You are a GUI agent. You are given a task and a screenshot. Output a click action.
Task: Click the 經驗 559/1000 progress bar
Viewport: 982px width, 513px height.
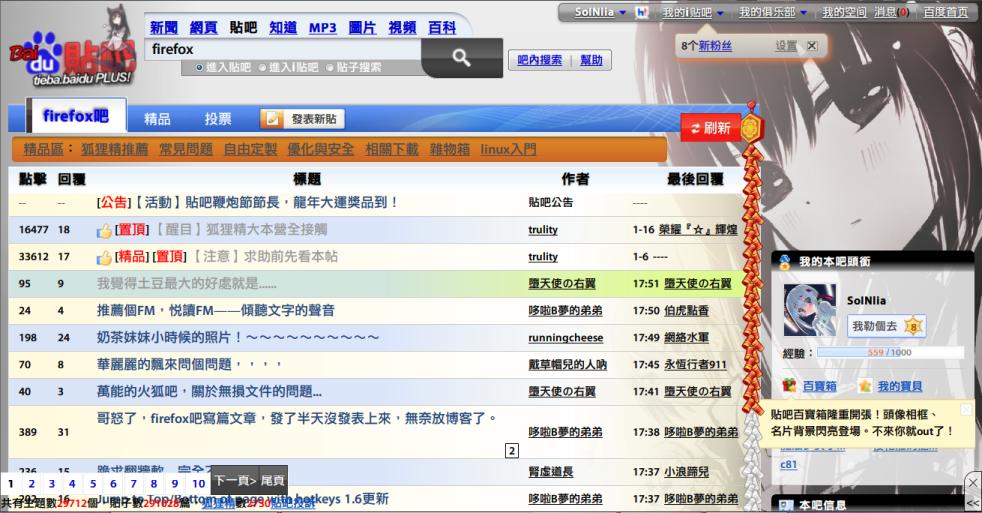click(x=890, y=353)
